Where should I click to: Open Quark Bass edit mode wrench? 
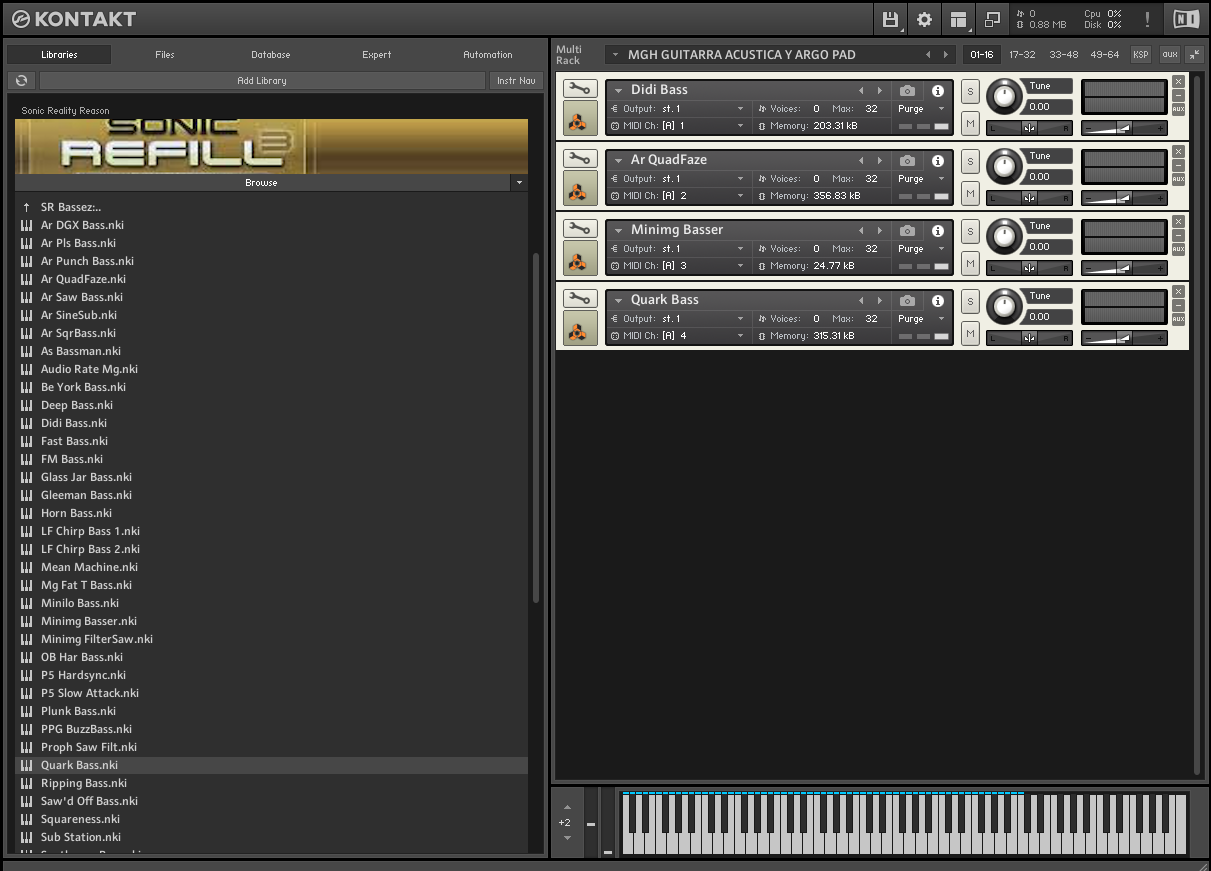pyautogui.click(x=579, y=299)
